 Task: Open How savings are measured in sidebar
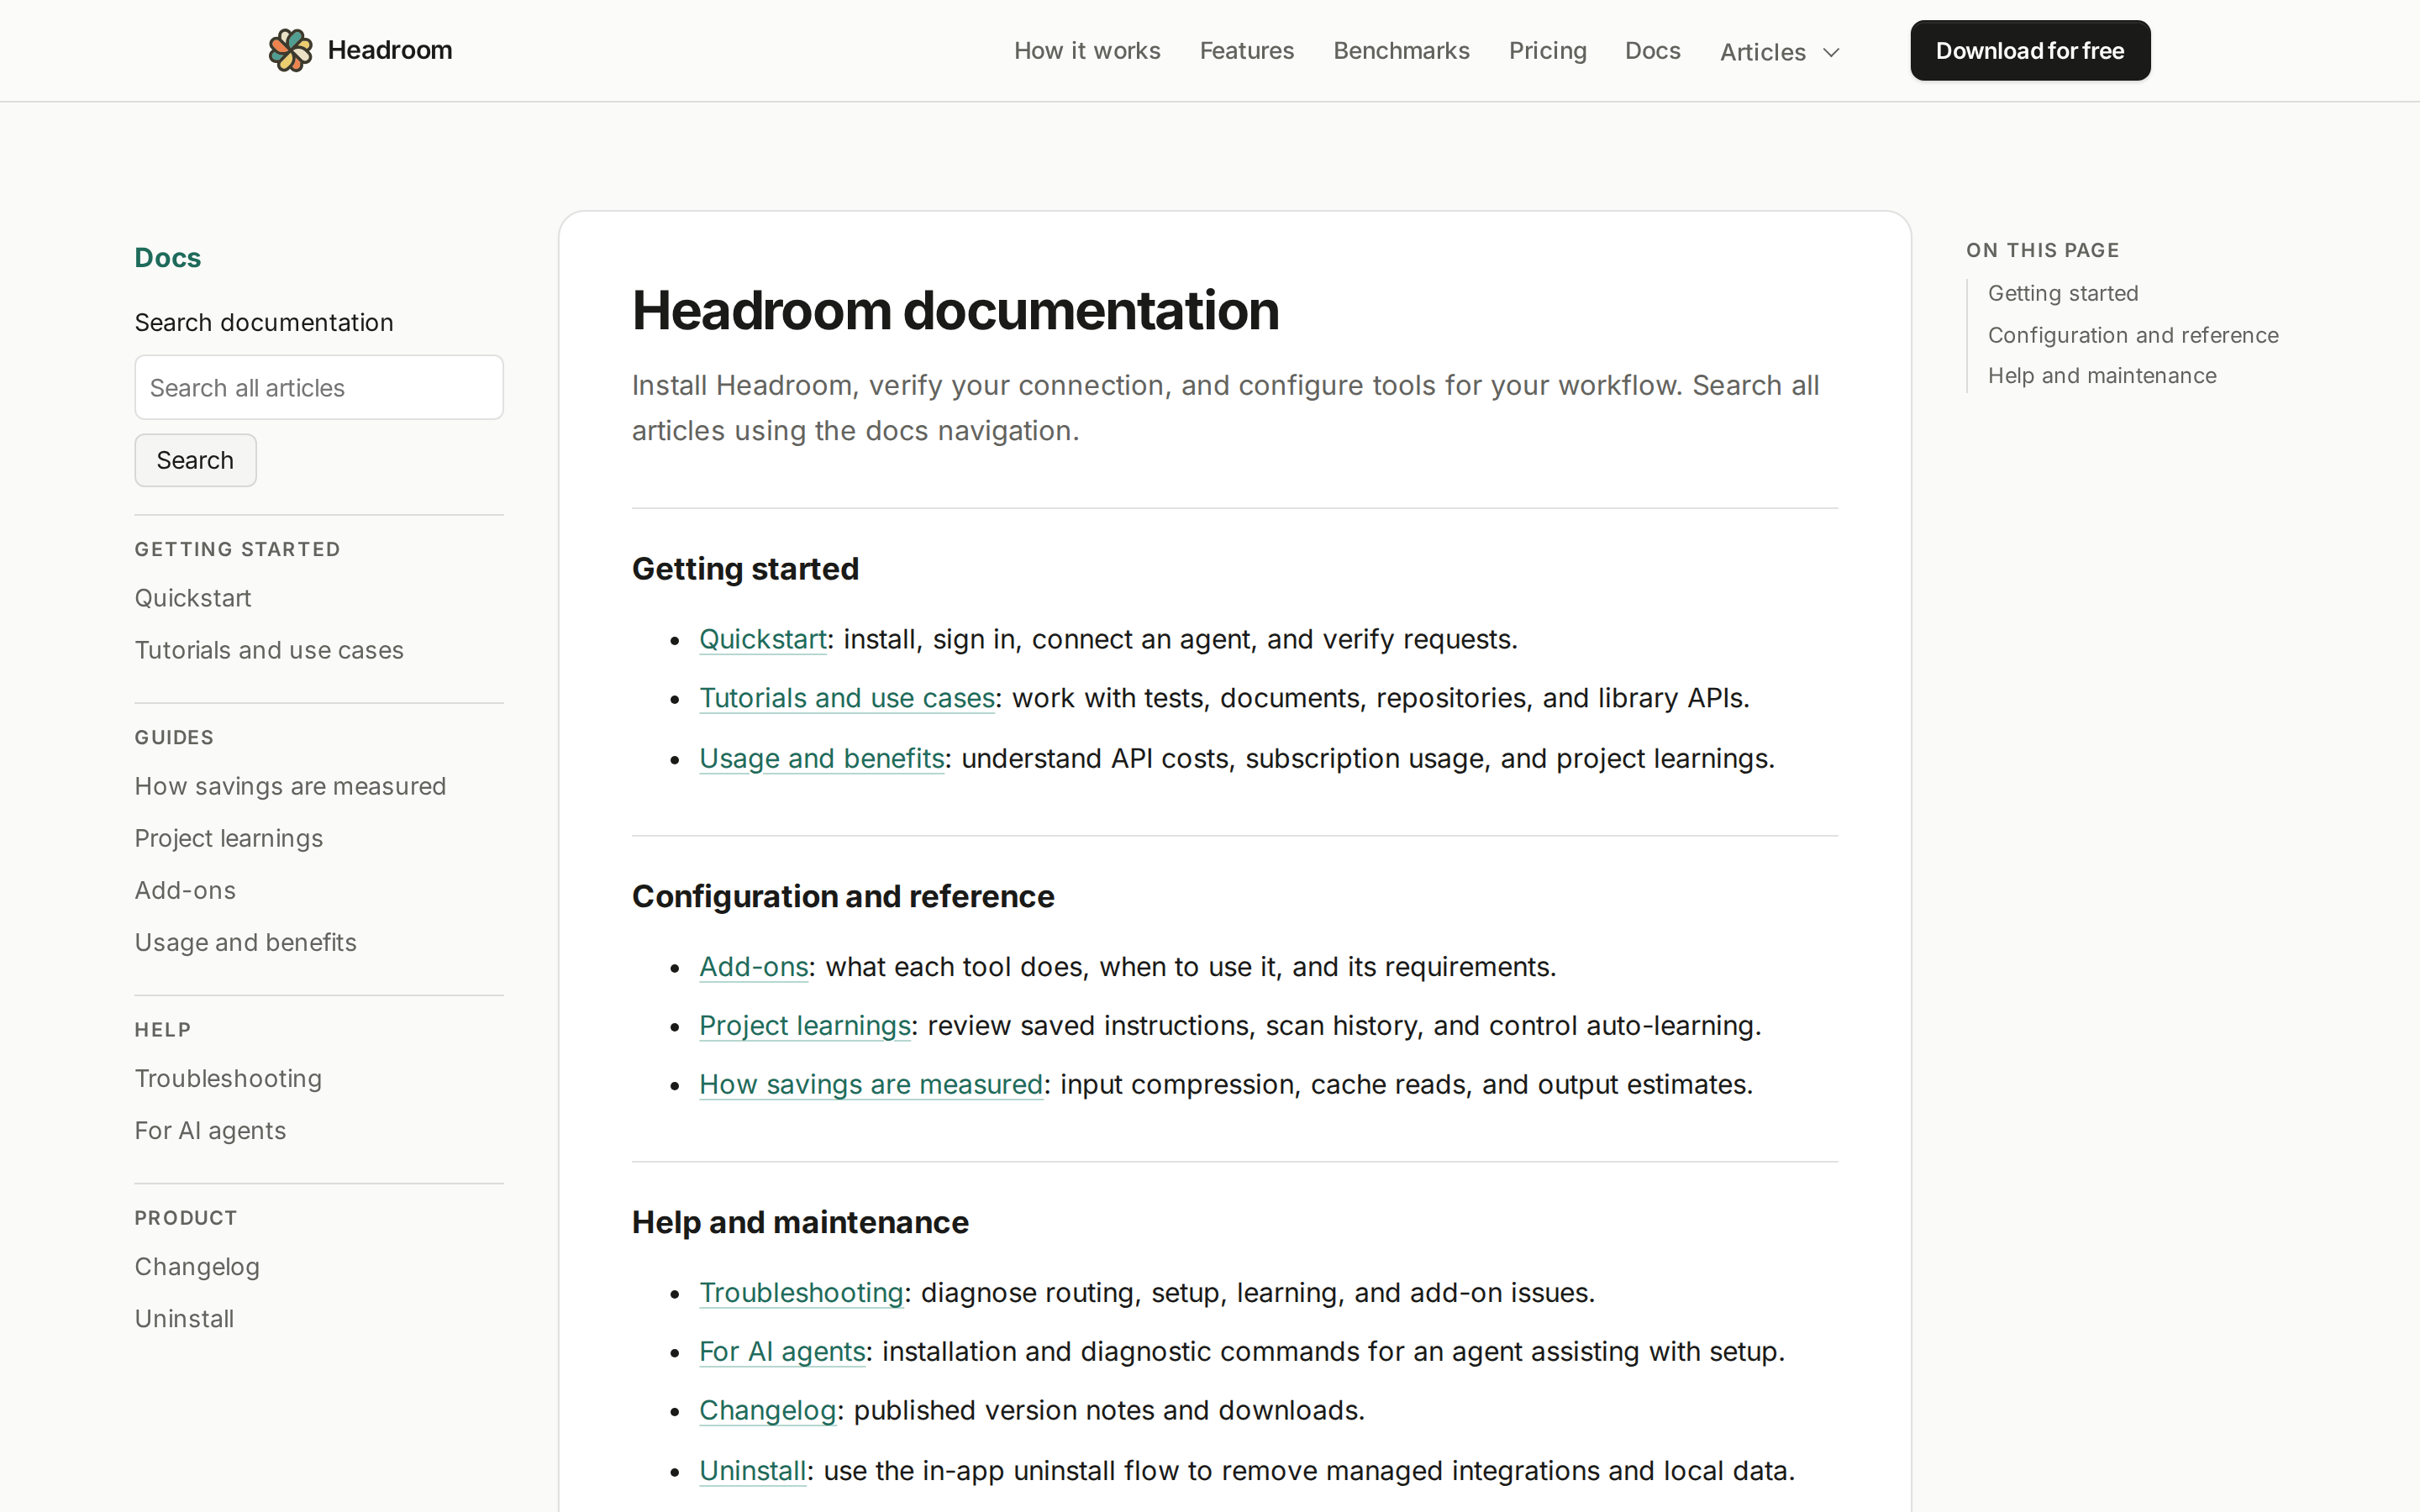coord(290,786)
